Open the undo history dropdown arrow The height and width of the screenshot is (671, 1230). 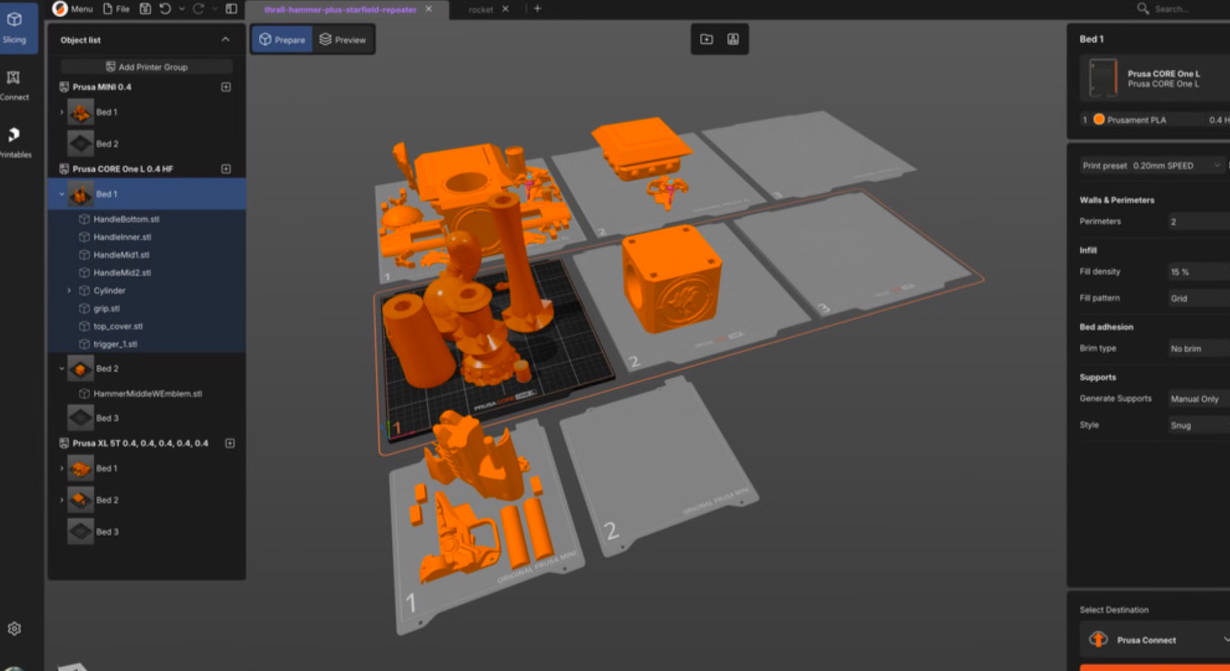tap(181, 9)
